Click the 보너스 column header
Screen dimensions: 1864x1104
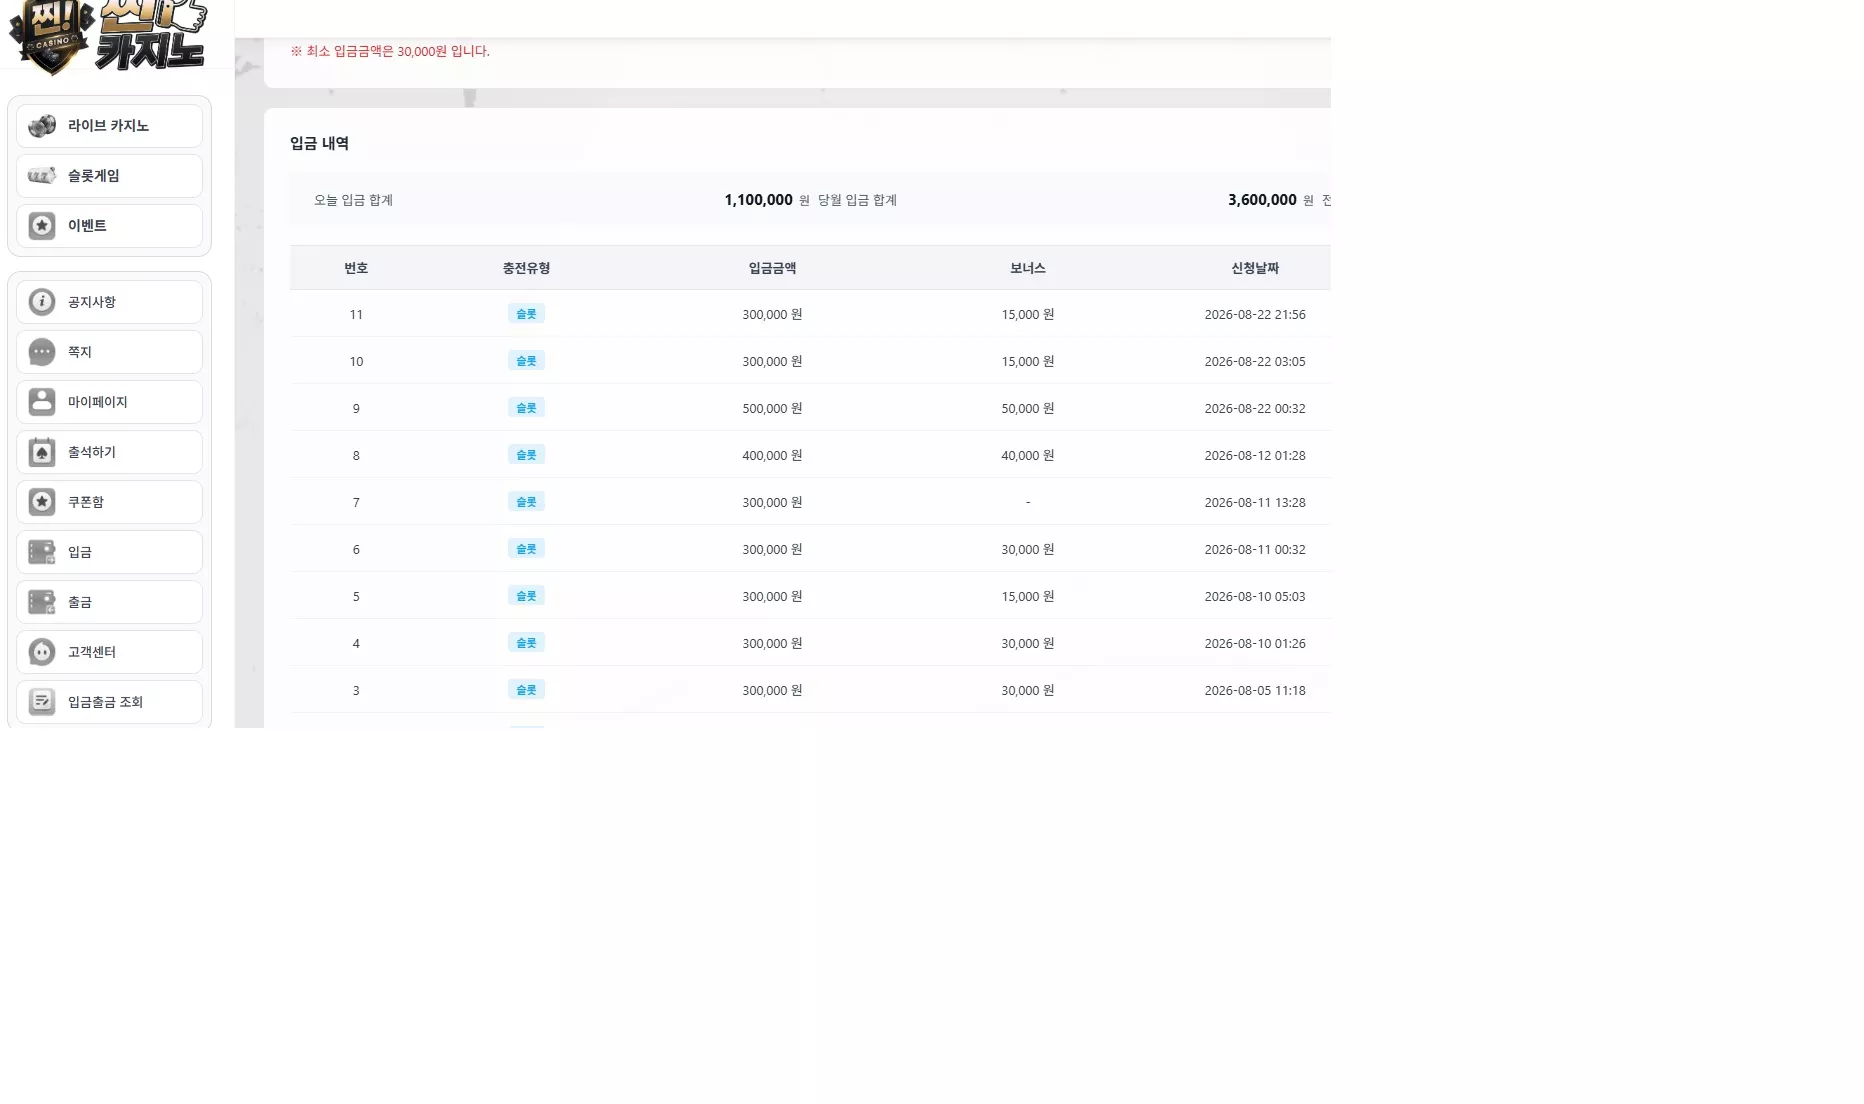pos(1027,268)
